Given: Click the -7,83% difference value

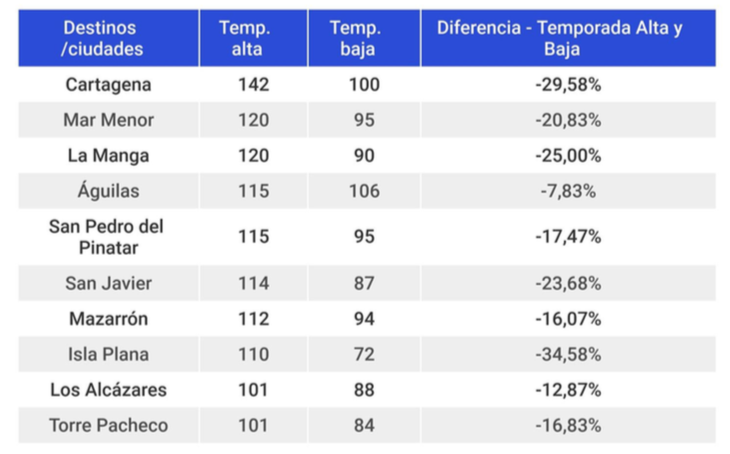Looking at the screenshot, I should 568,191.
